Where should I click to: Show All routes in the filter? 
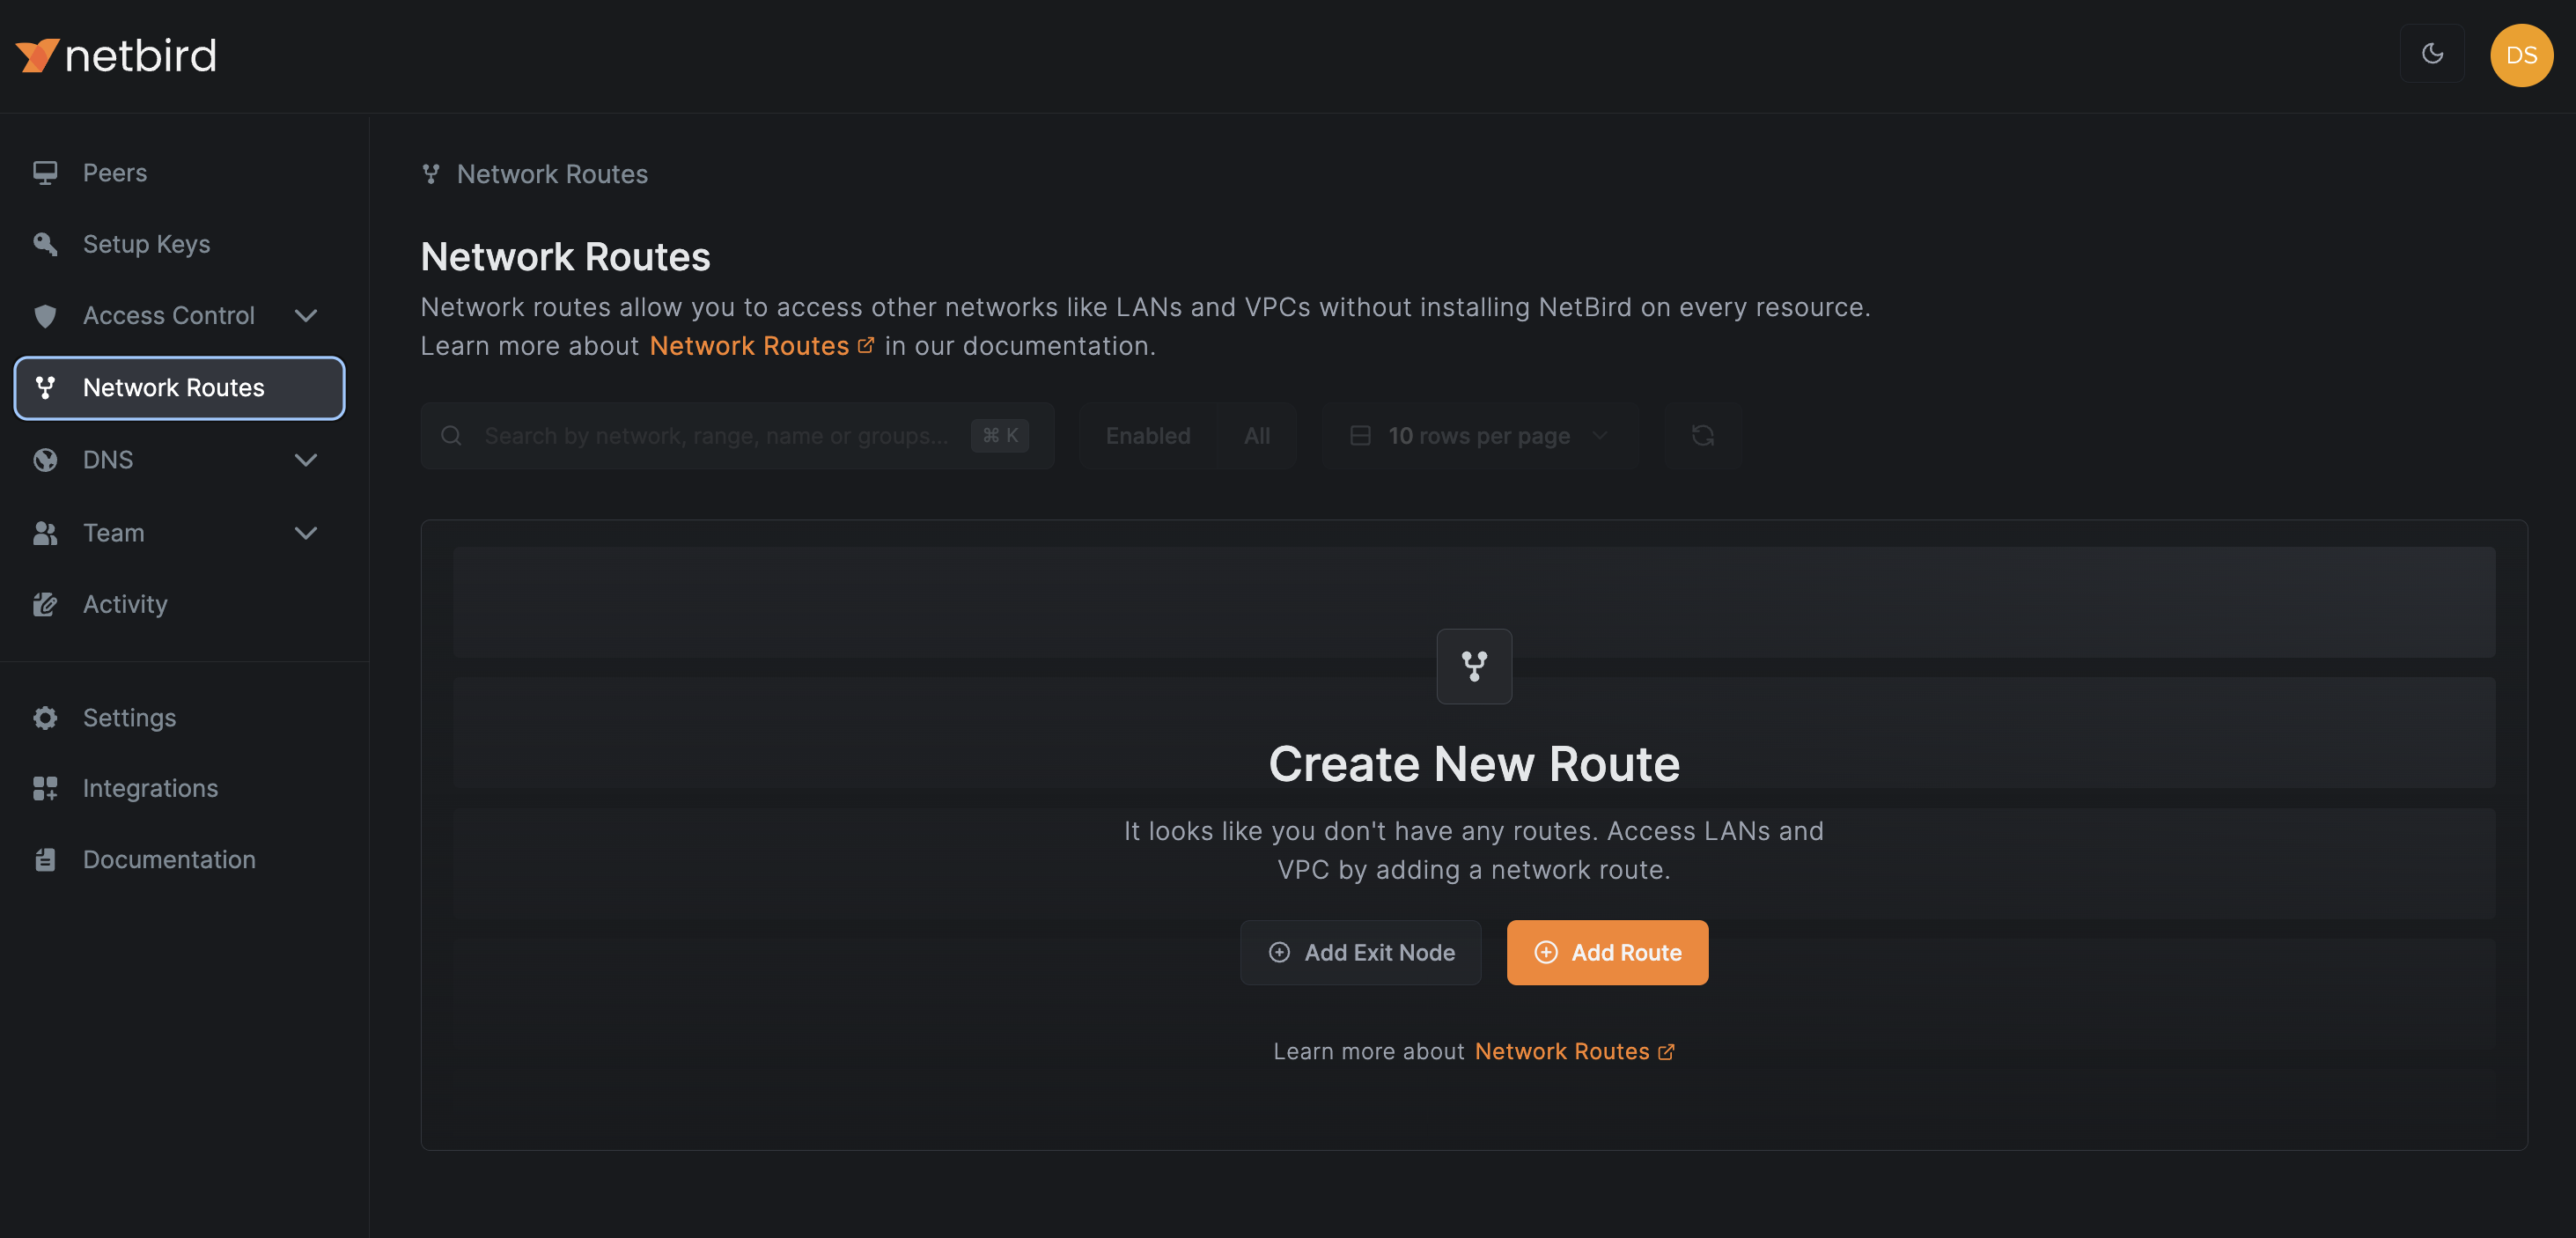[x=1256, y=435]
